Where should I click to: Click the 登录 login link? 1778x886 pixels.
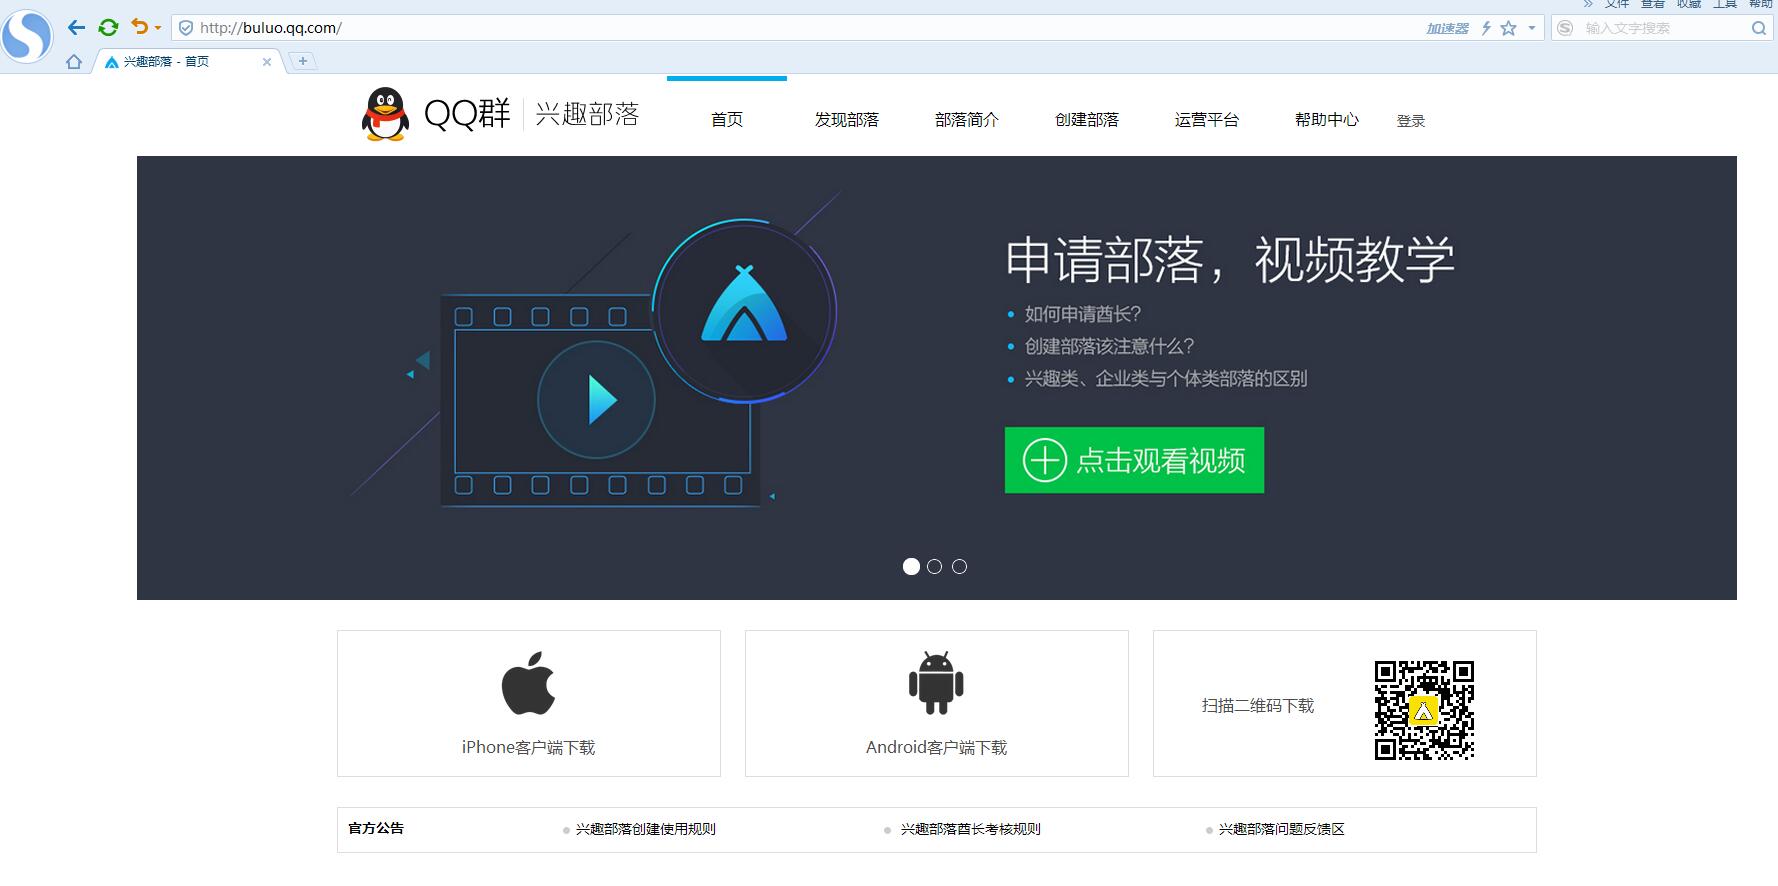click(x=1411, y=121)
